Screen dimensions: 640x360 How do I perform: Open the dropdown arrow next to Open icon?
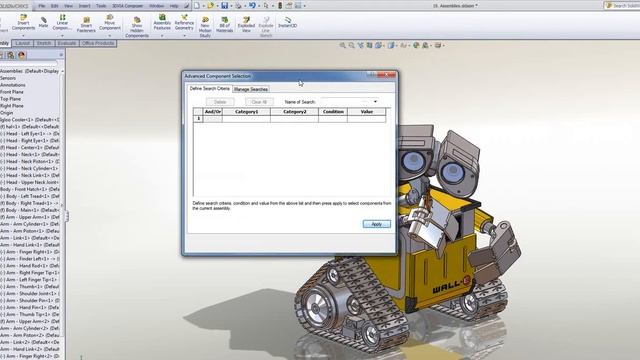(217, 6)
